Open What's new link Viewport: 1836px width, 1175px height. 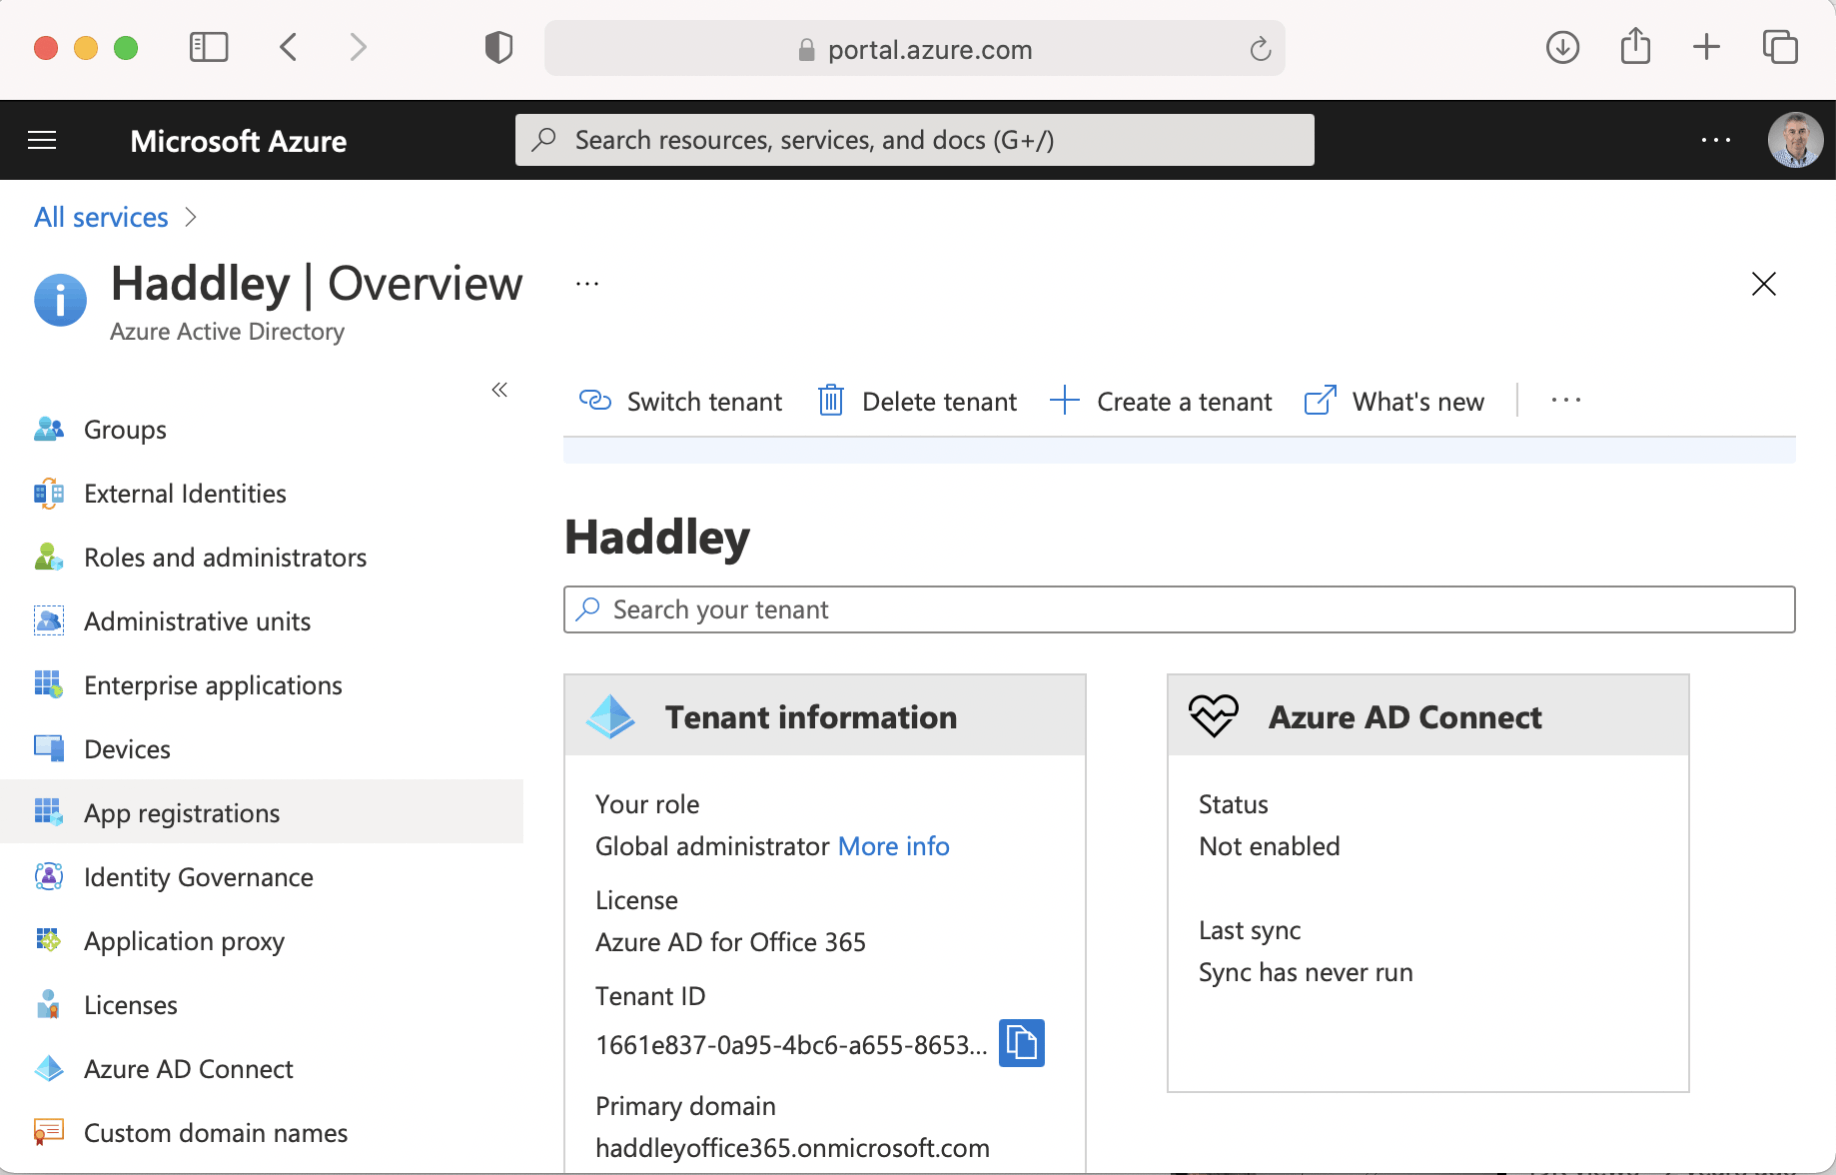(1395, 401)
